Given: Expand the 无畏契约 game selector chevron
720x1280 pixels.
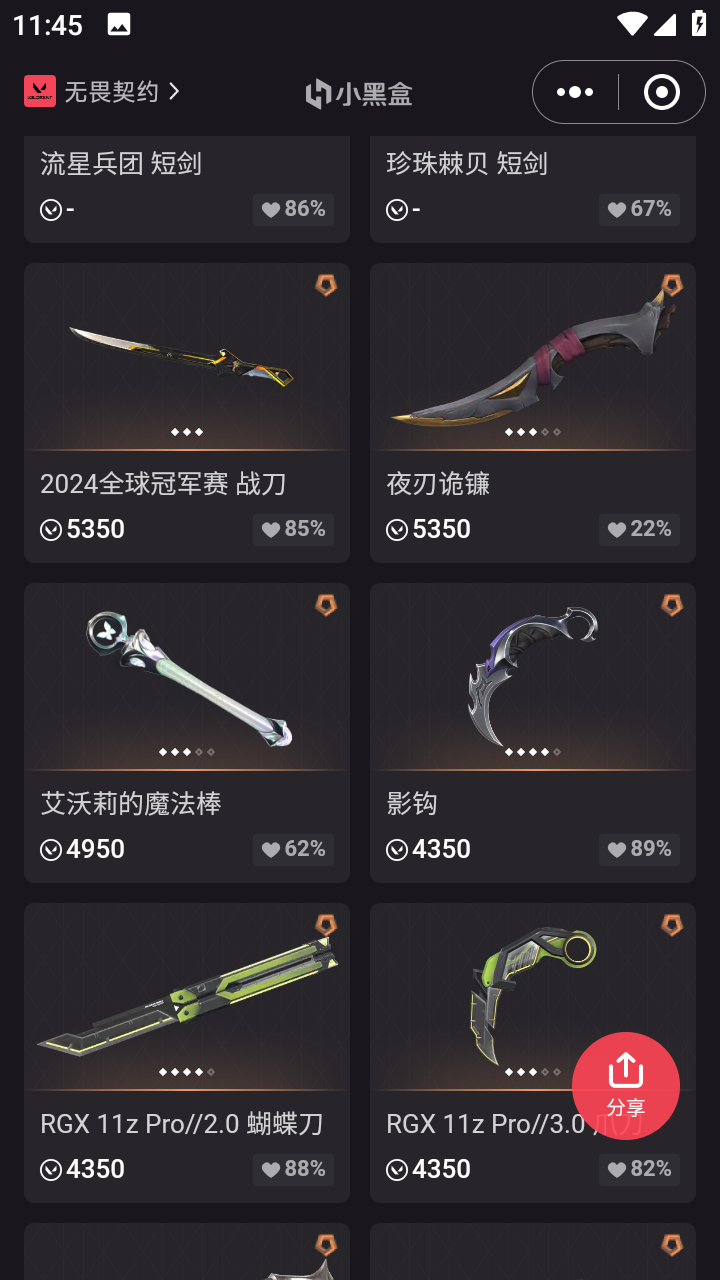Looking at the screenshot, I should [175, 91].
